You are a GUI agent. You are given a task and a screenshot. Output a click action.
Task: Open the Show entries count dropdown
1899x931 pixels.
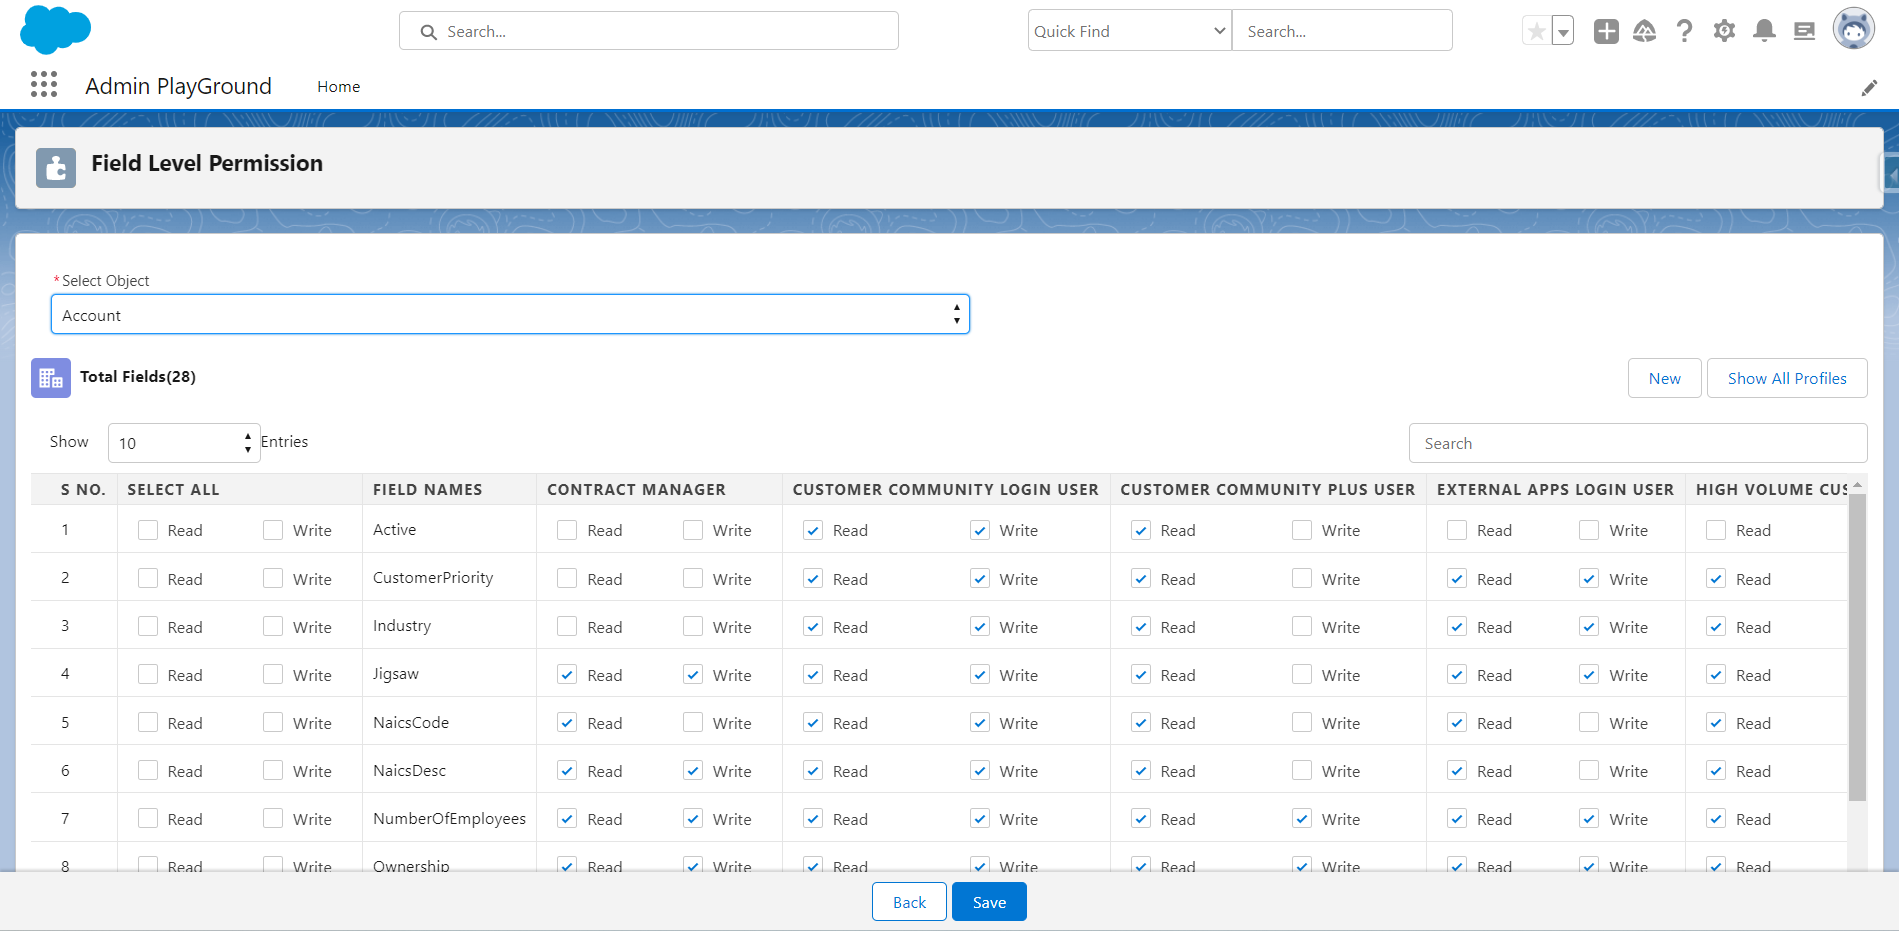pyautogui.click(x=184, y=443)
